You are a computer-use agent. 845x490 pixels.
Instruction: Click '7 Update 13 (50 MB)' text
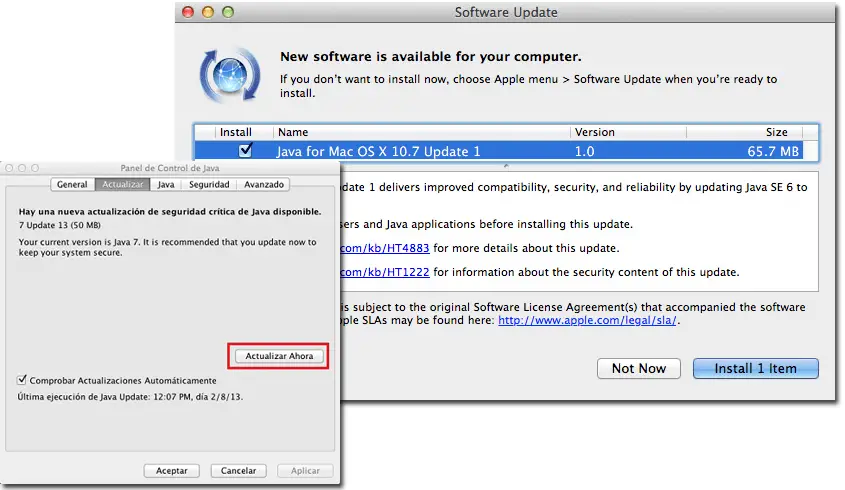tap(60, 225)
